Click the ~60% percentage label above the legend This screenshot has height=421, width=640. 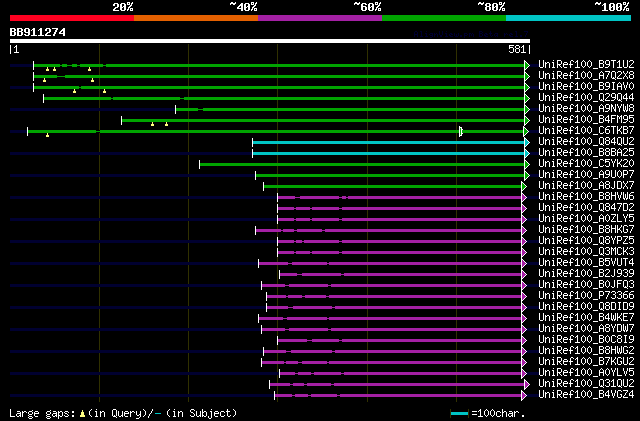click(x=367, y=7)
